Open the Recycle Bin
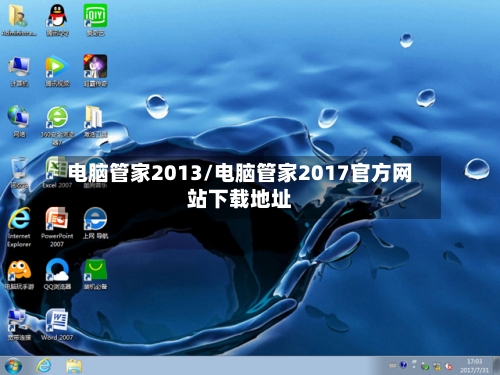The height and width of the screenshot is (375, 500). (x=19, y=173)
